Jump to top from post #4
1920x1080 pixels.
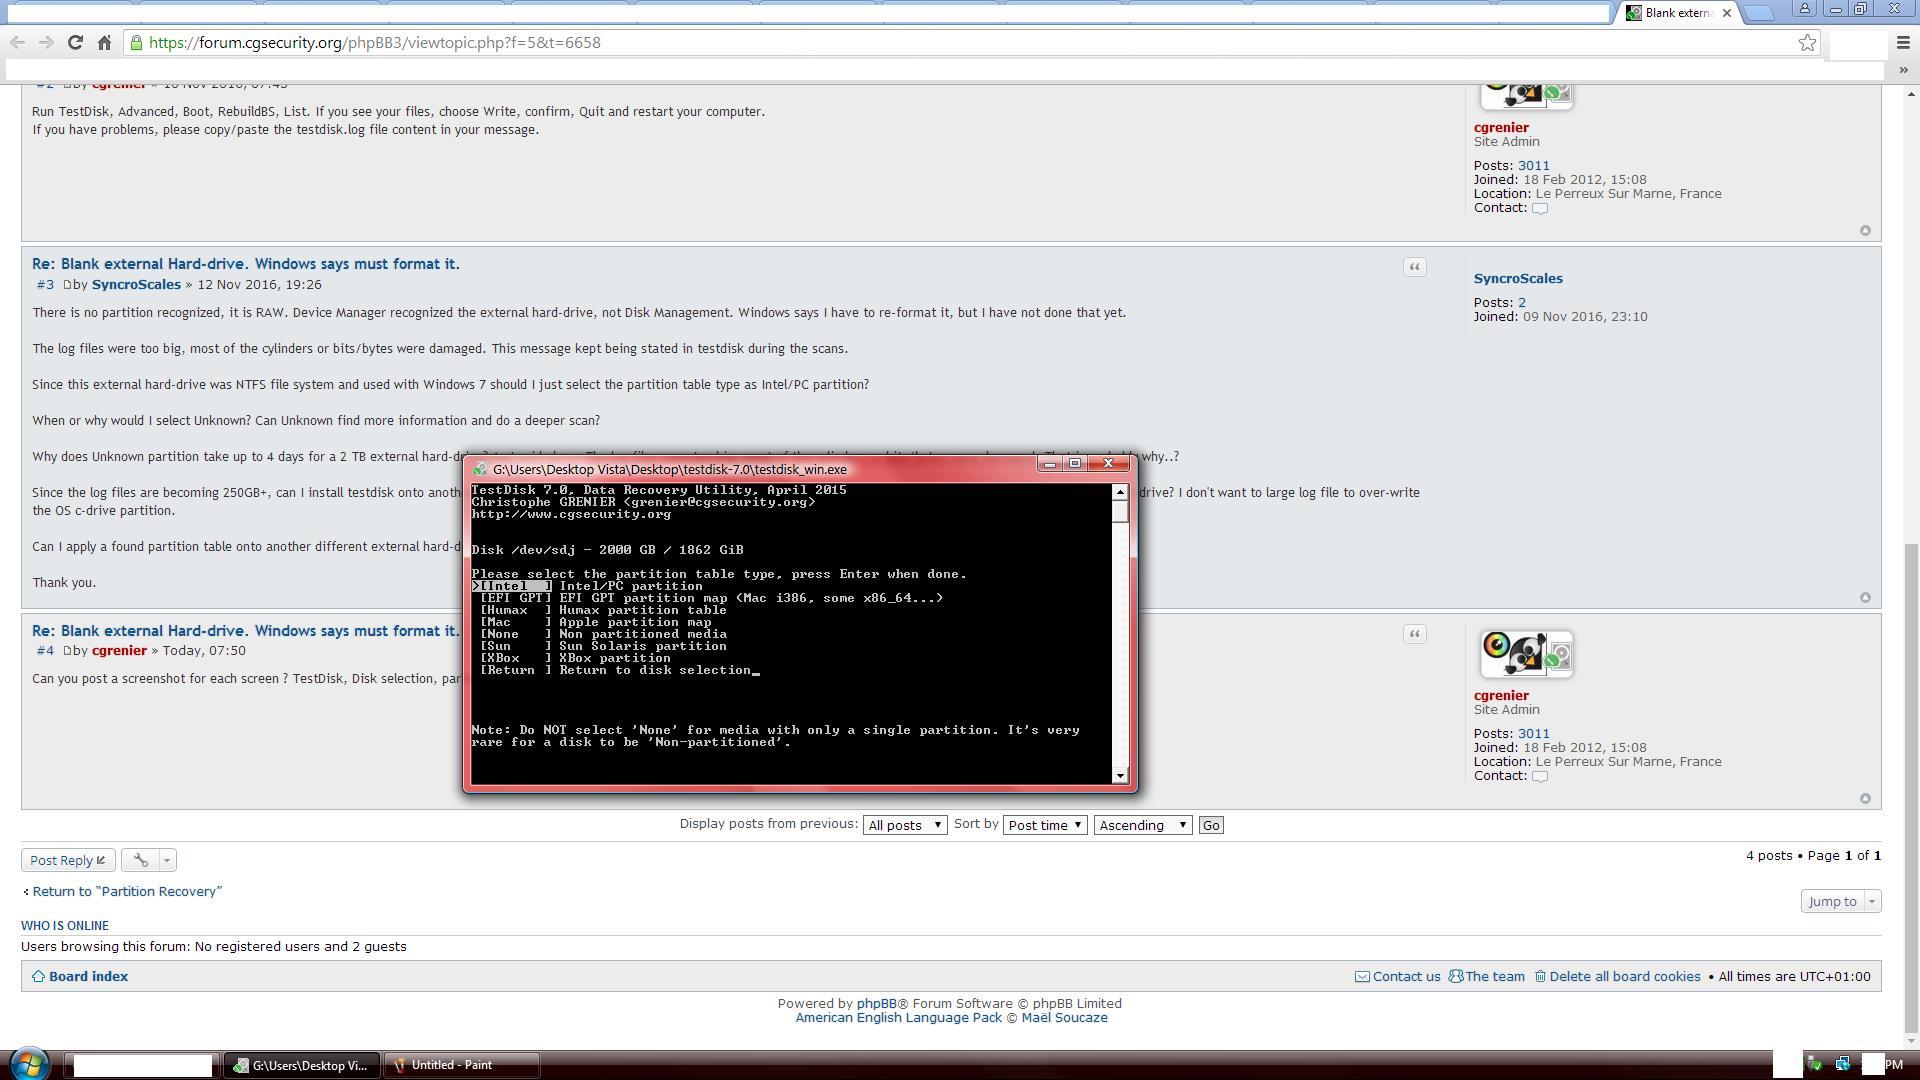pos(1865,799)
